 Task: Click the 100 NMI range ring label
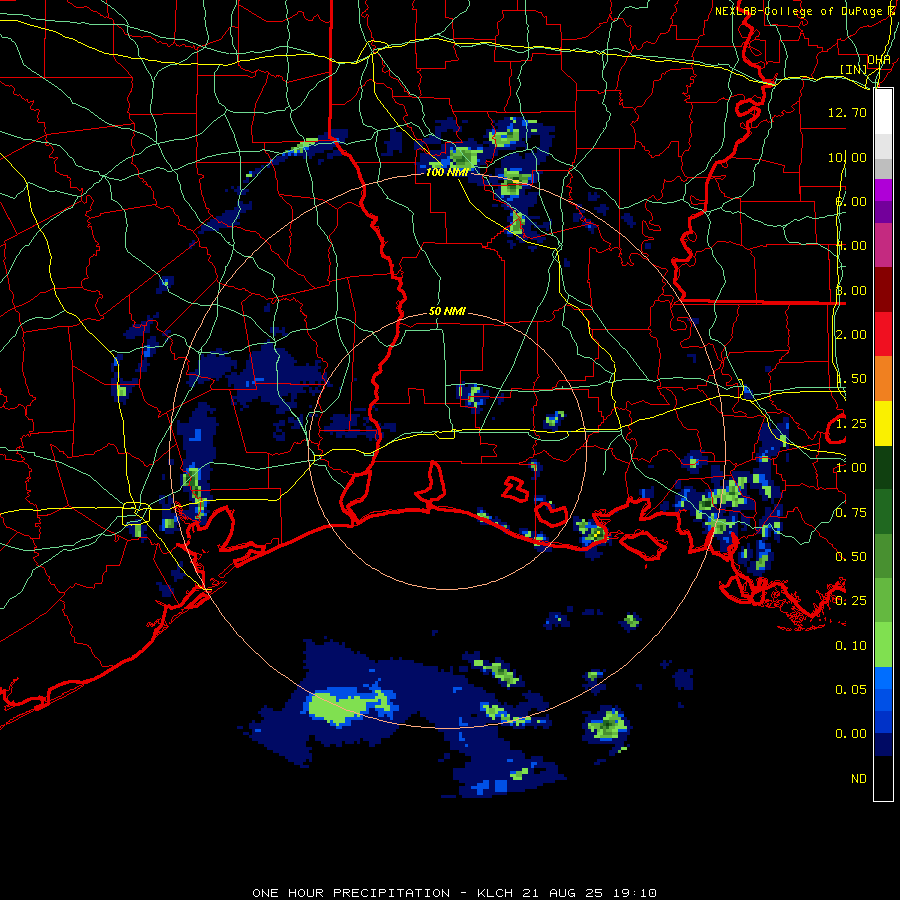pyautogui.click(x=447, y=172)
